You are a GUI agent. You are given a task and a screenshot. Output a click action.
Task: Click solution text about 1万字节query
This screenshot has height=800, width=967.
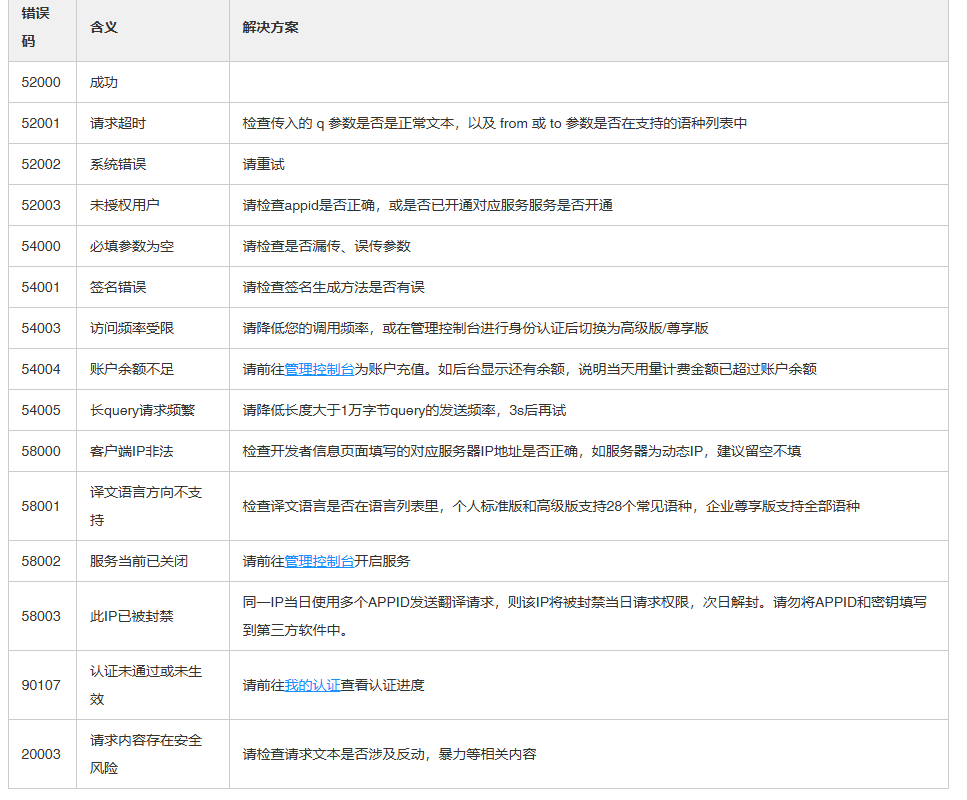click(x=404, y=410)
